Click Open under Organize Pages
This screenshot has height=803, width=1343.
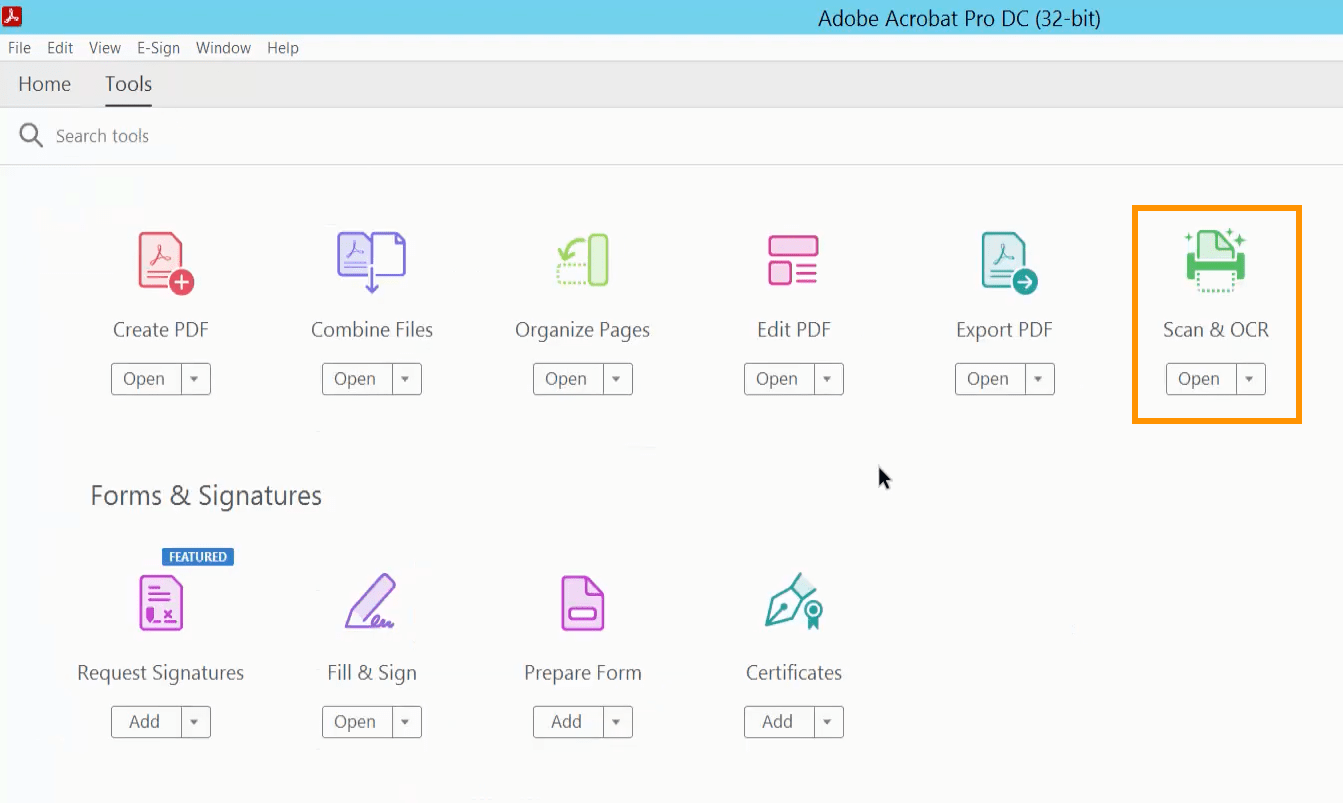(x=567, y=379)
